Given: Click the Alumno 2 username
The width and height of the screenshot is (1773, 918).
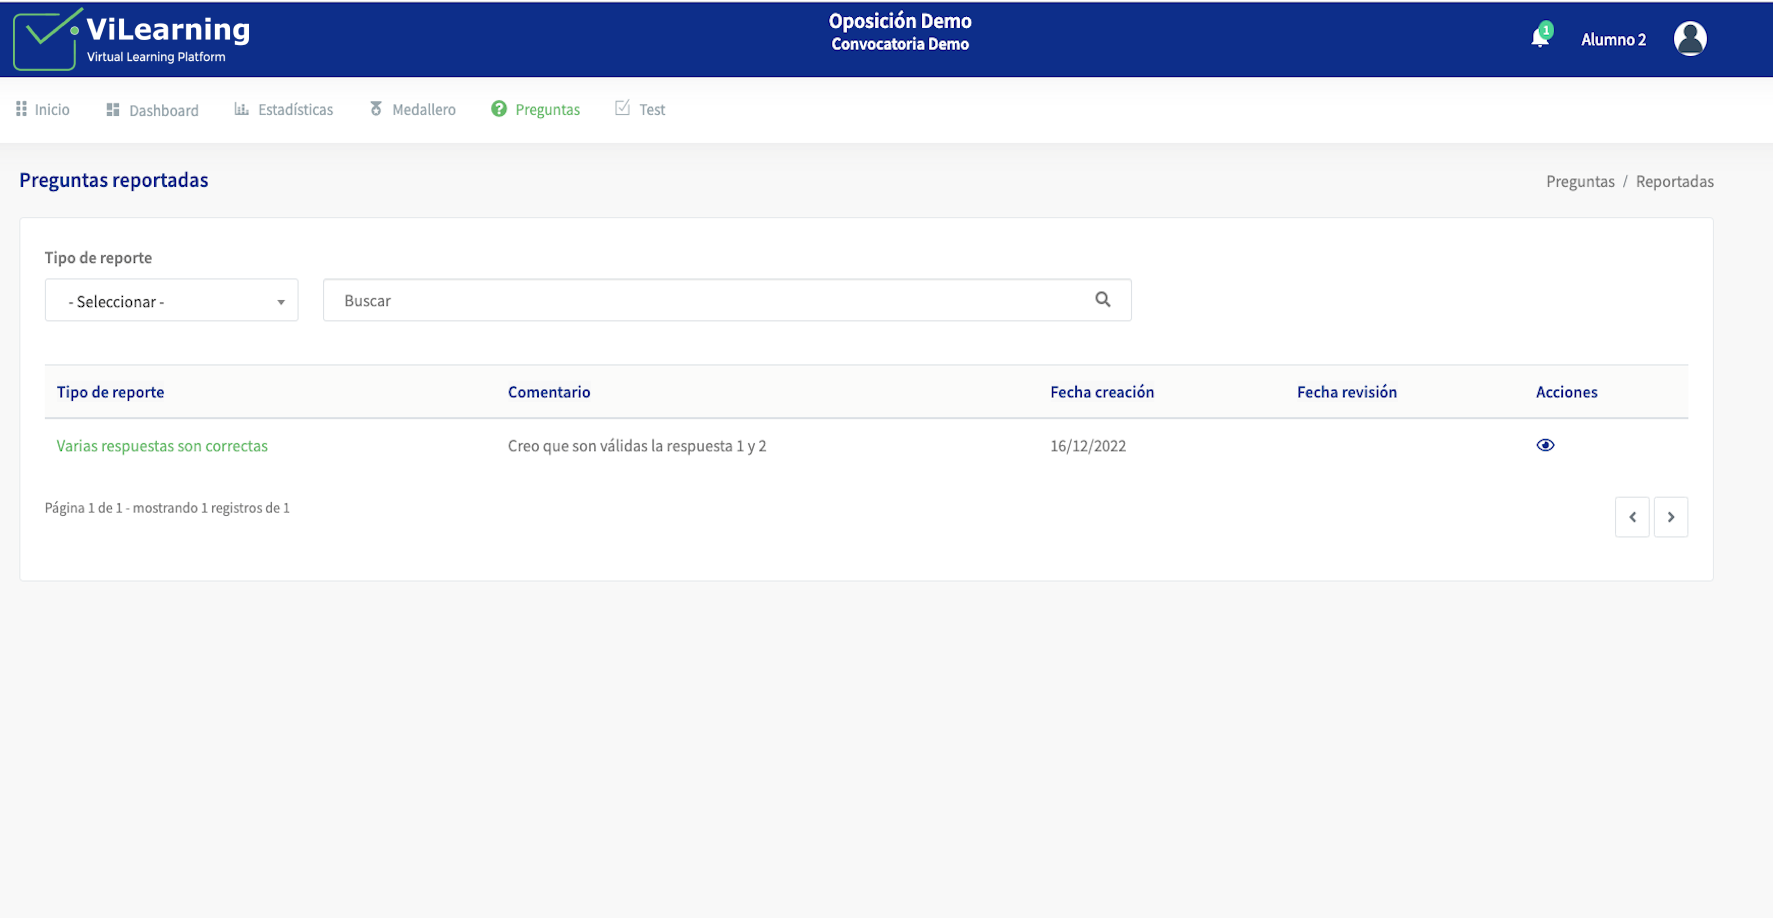Looking at the screenshot, I should pos(1613,40).
